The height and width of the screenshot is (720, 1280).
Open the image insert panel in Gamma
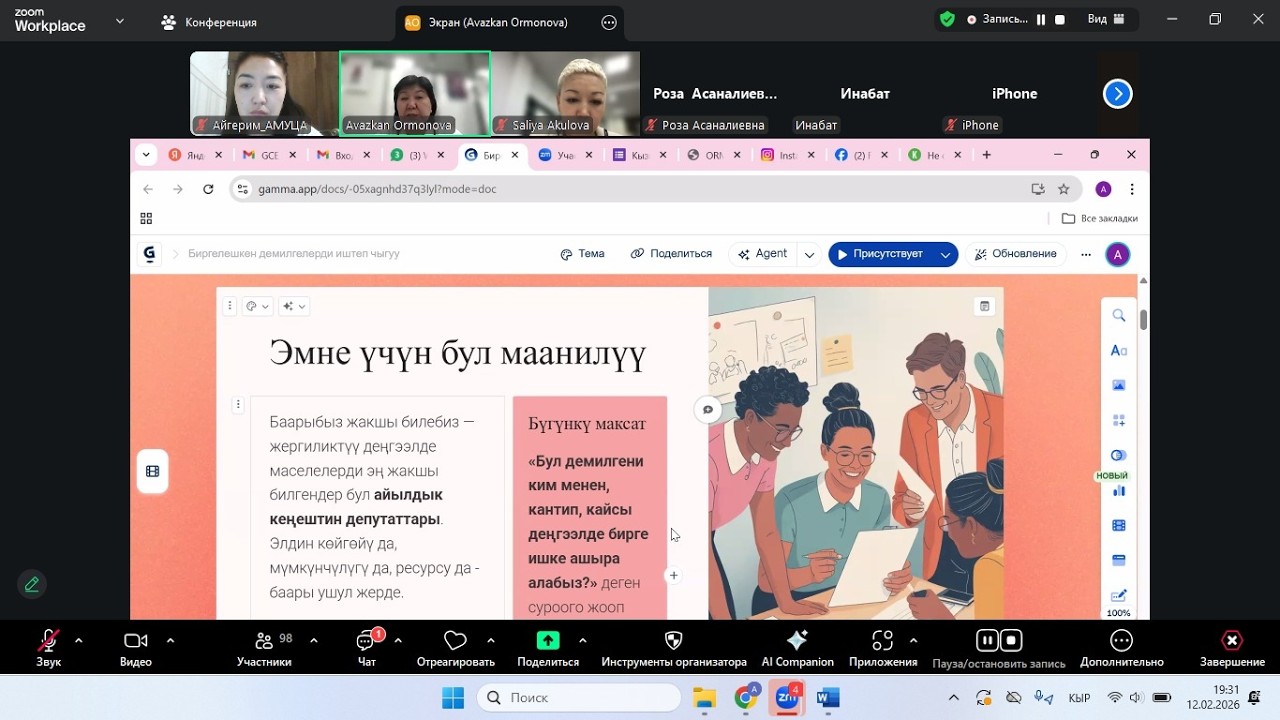coord(1118,385)
